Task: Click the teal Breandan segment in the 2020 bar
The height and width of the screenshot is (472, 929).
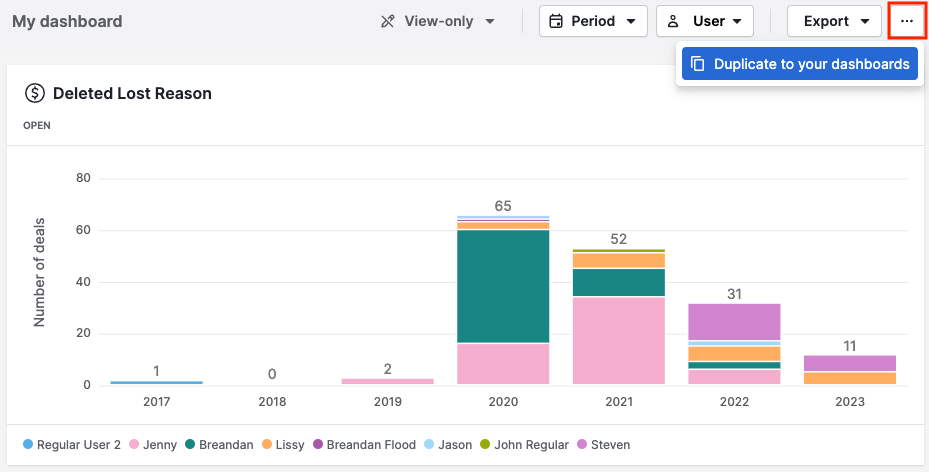Action: tap(503, 286)
